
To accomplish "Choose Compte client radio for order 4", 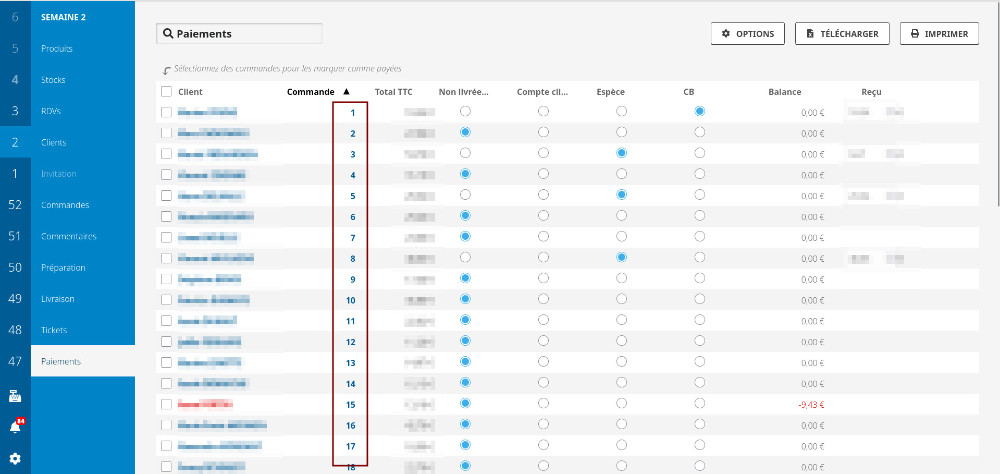I will pos(543,174).
